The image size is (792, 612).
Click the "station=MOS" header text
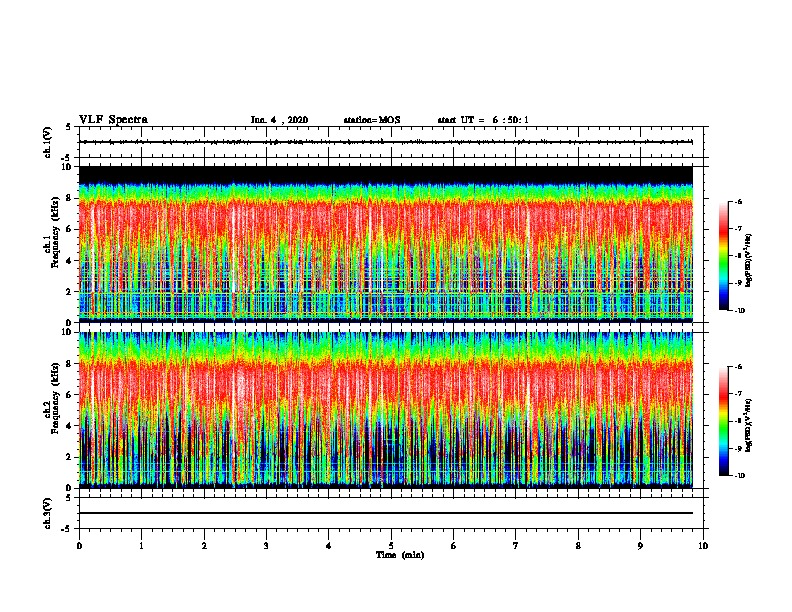tap(372, 120)
